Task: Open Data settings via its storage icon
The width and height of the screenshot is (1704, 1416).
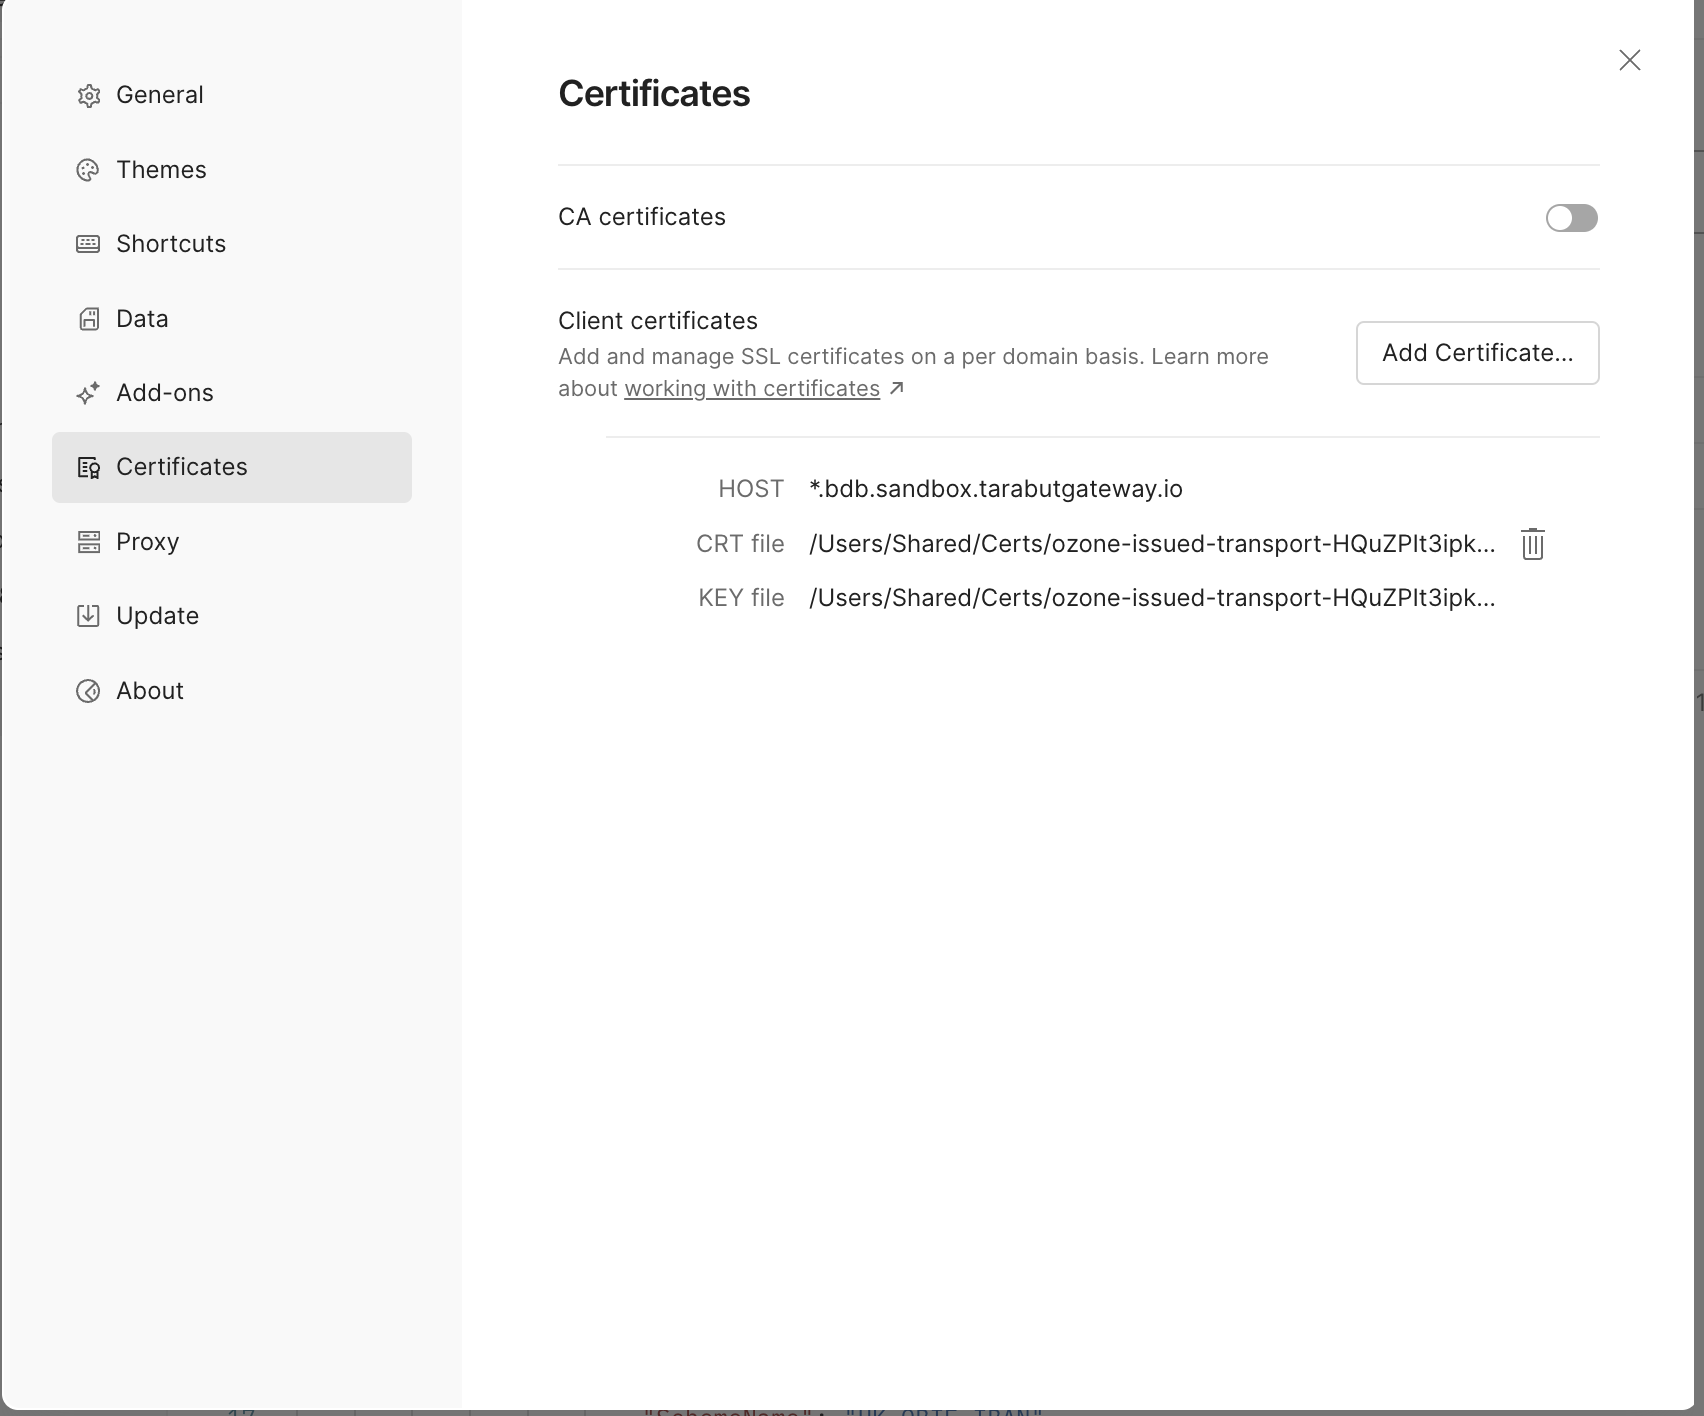Action: click(x=89, y=319)
